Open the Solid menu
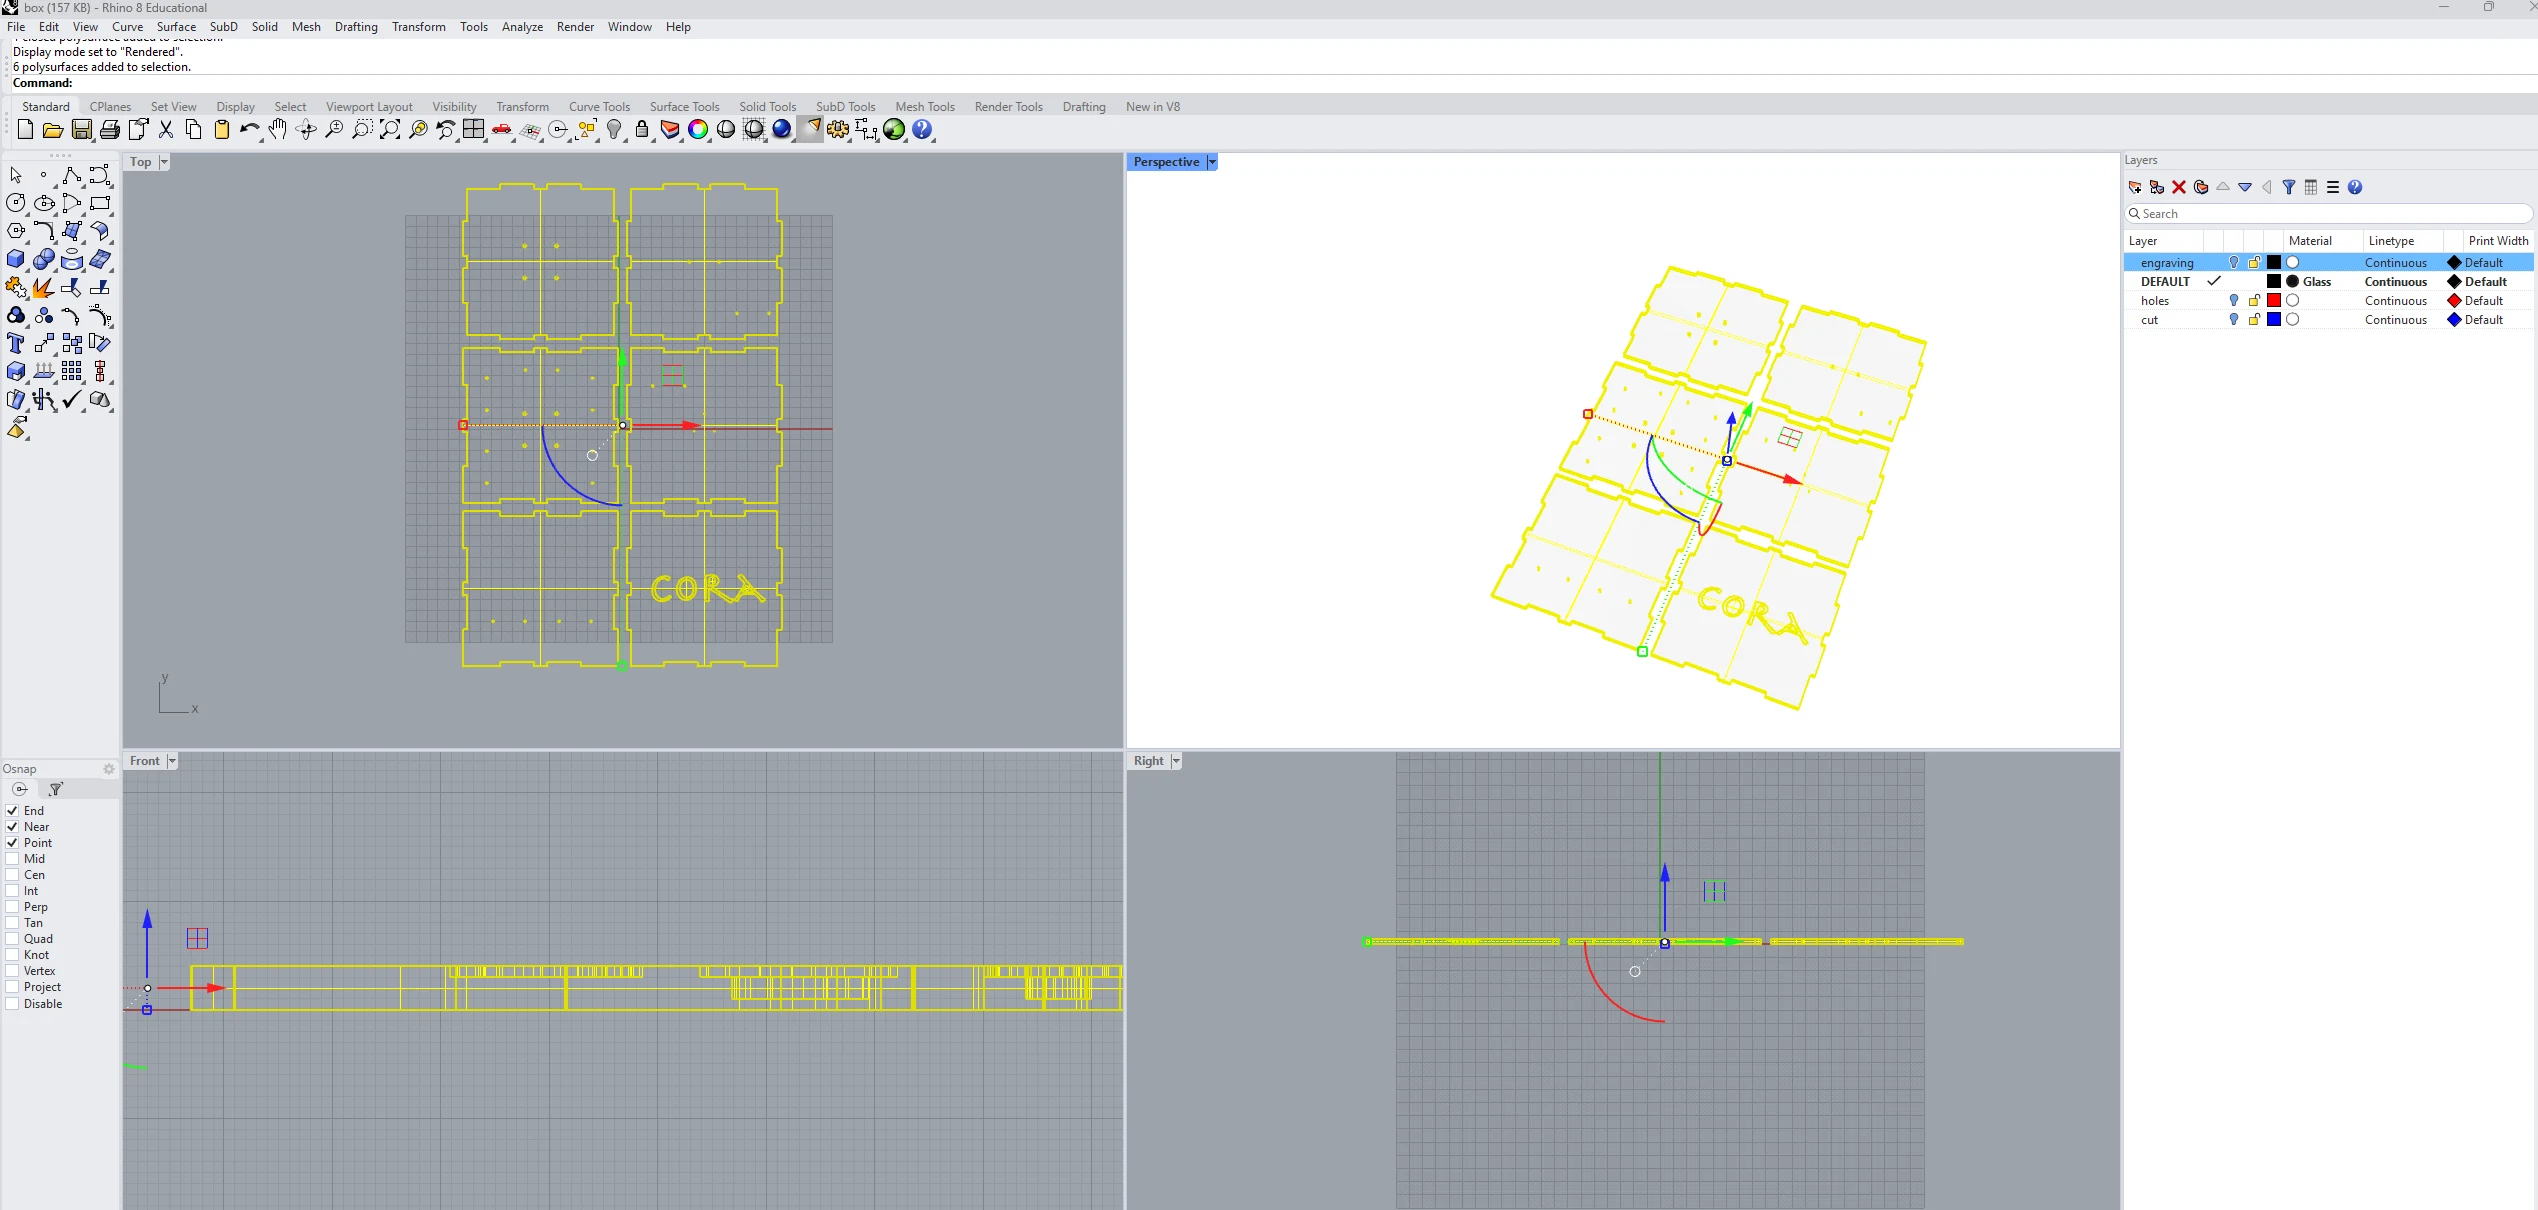 264,27
